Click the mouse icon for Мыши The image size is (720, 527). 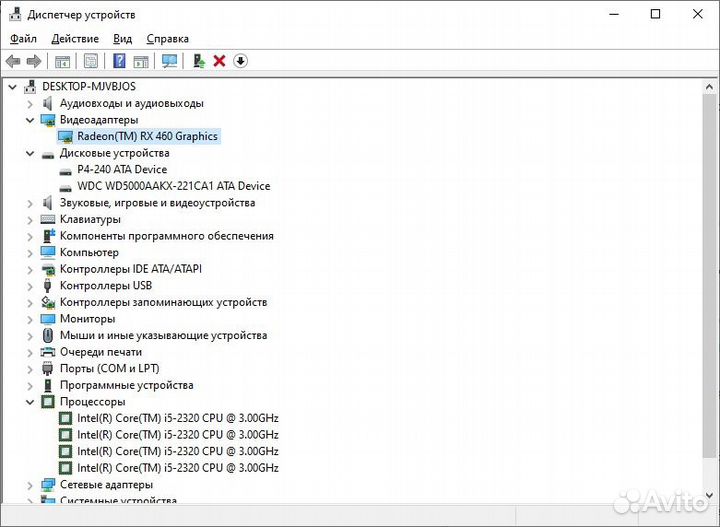point(48,336)
